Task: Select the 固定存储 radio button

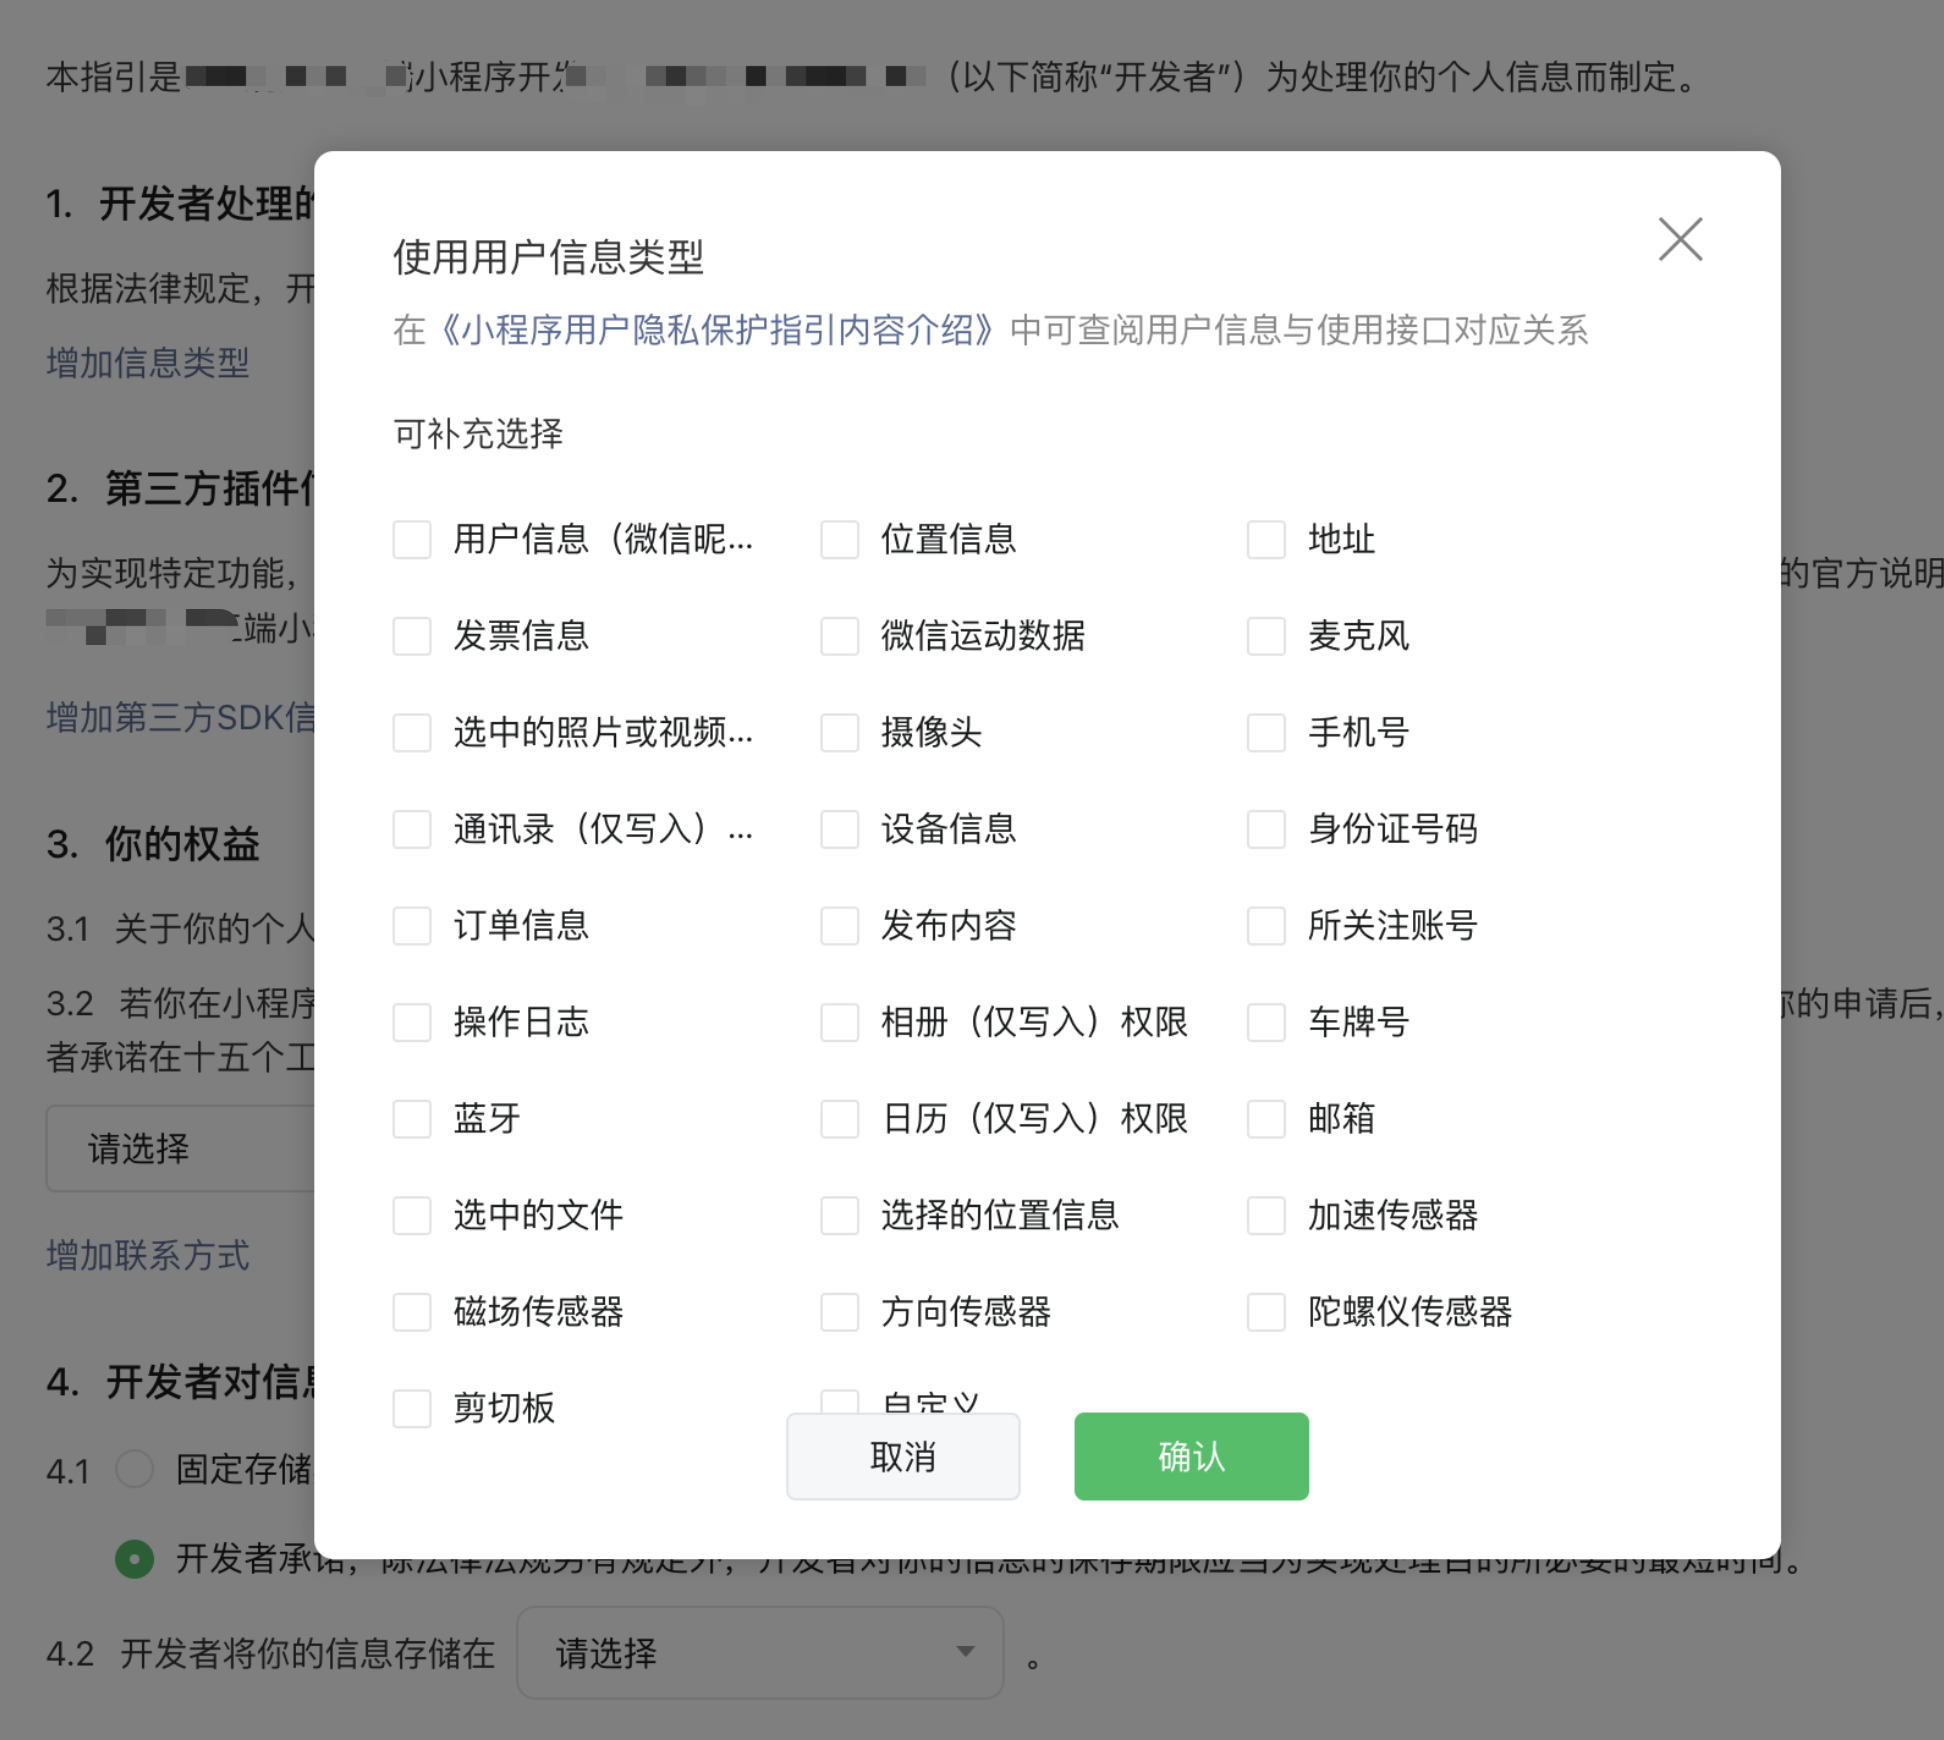Action: 135,1469
